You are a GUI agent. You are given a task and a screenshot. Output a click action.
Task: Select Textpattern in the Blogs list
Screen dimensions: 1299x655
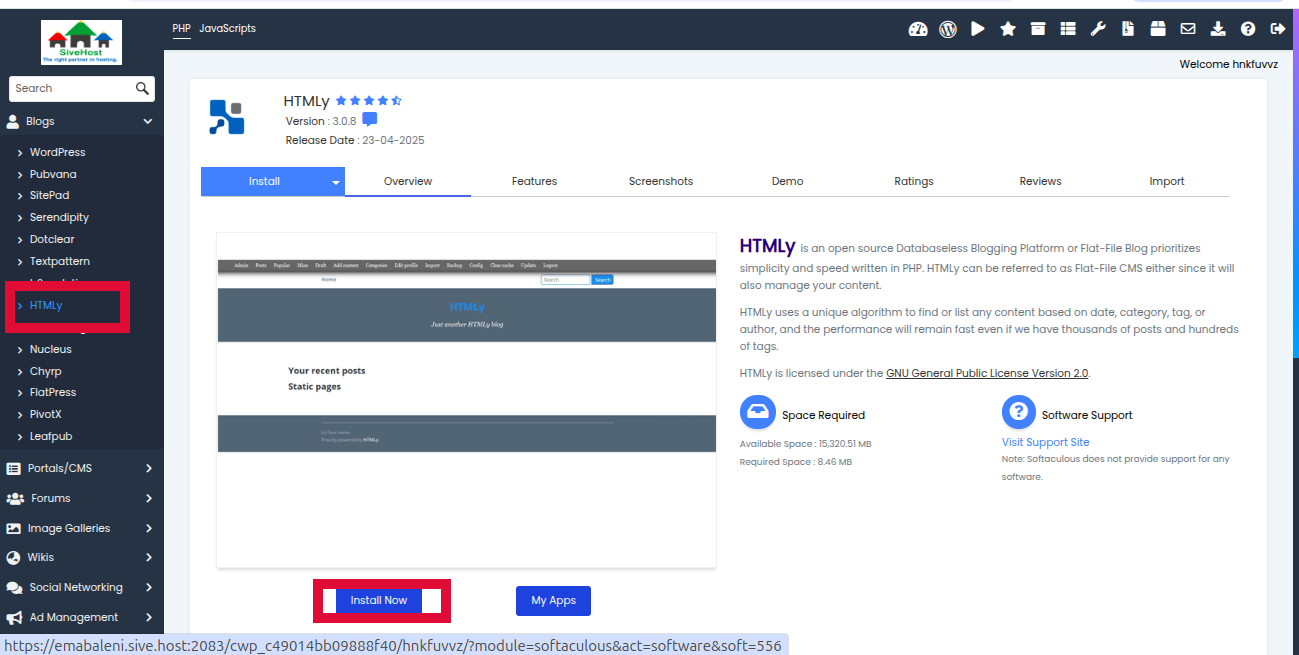60,261
